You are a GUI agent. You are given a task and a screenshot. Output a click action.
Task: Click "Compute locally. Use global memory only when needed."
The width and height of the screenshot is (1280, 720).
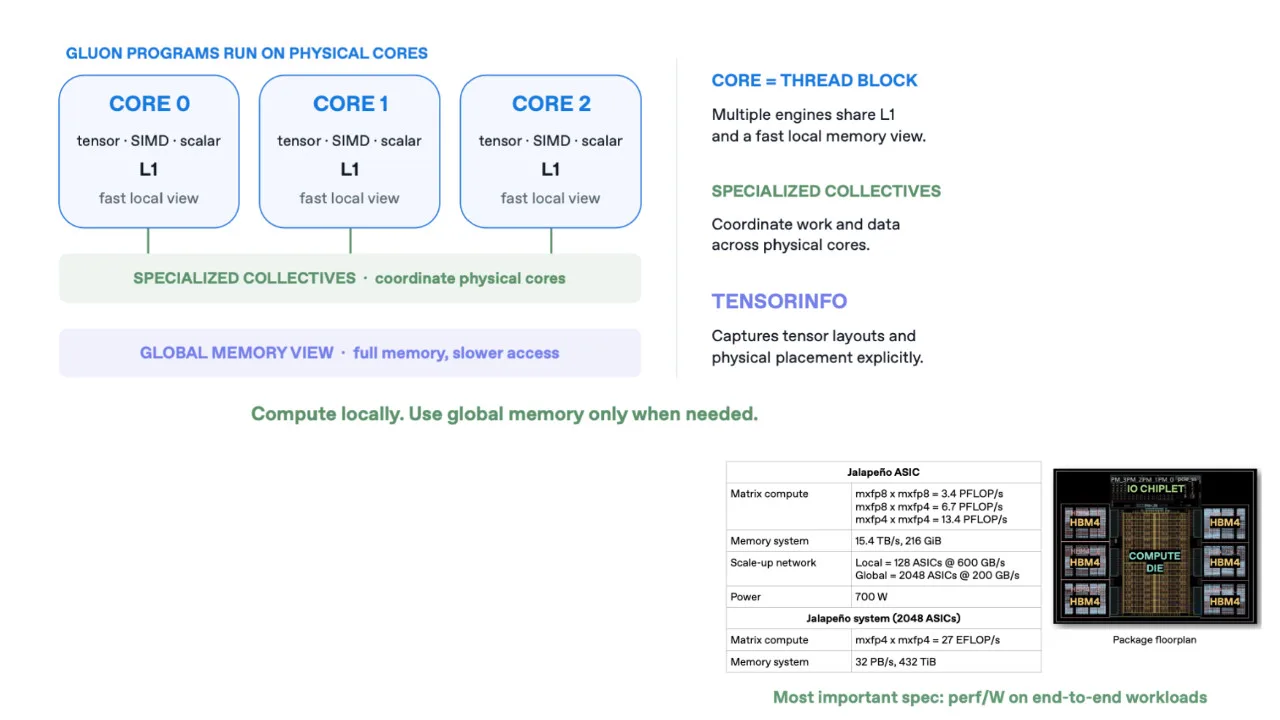pyautogui.click(x=504, y=414)
